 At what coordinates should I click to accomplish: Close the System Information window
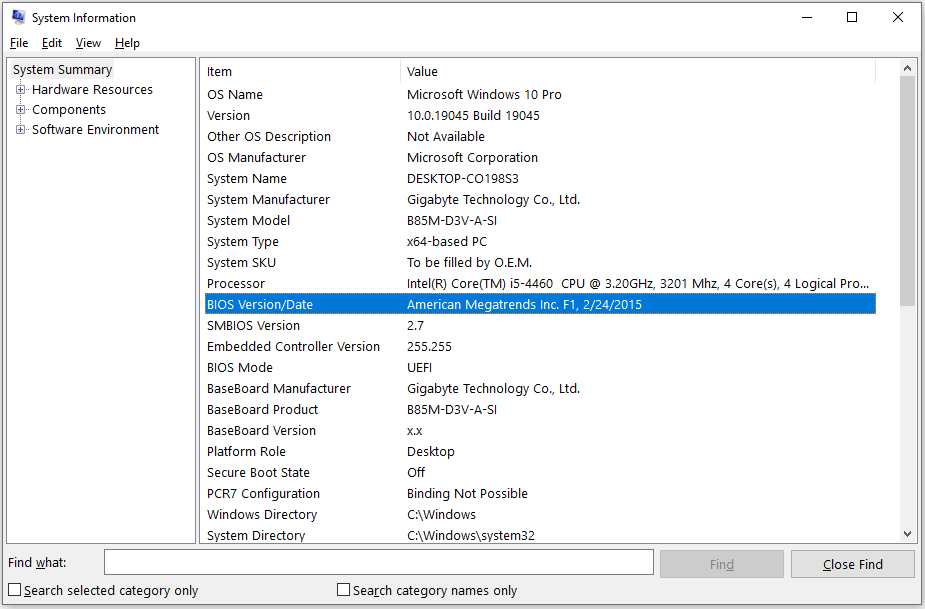click(898, 17)
